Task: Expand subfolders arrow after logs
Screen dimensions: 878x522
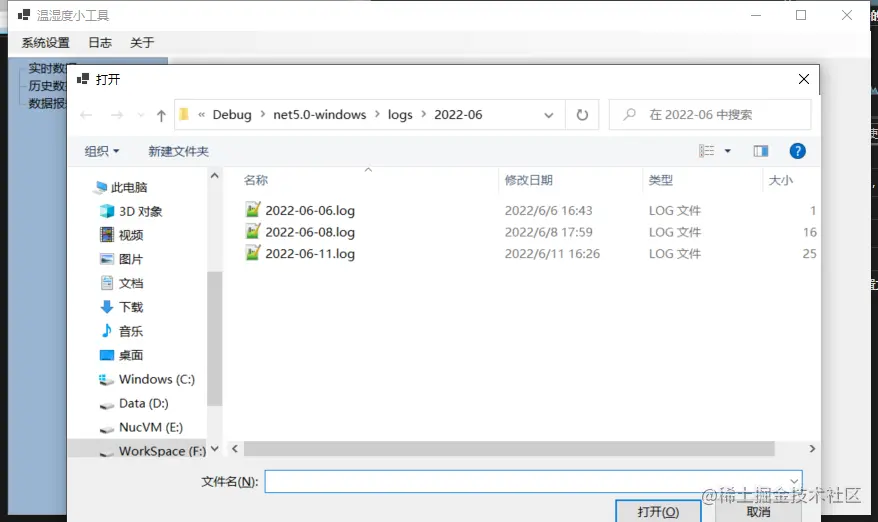Action: pos(423,114)
